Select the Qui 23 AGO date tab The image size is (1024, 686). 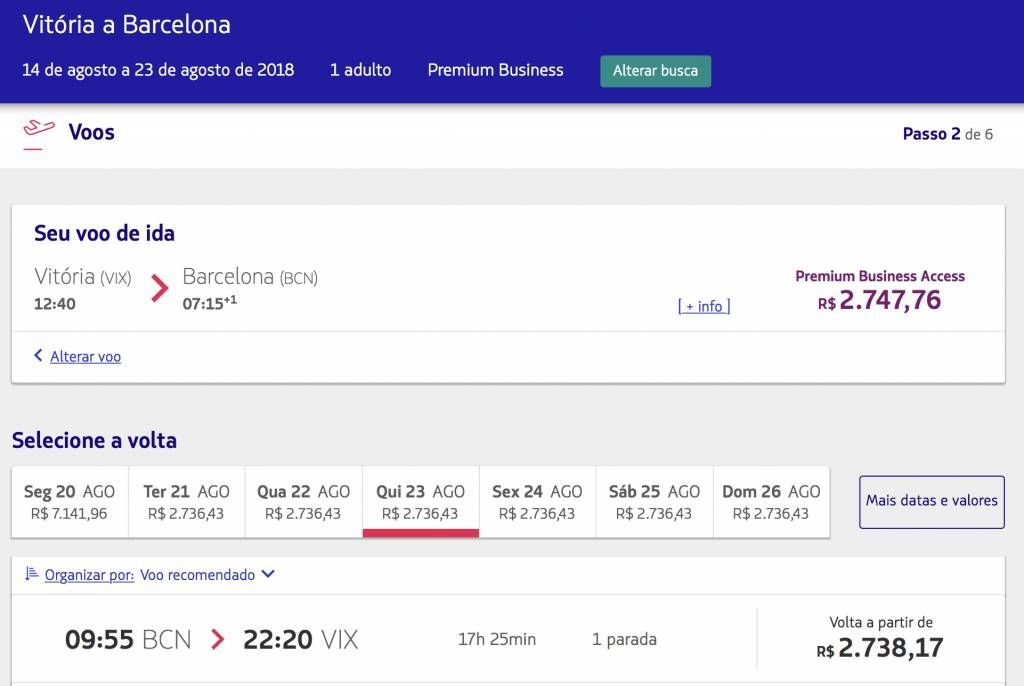coord(420,502)
